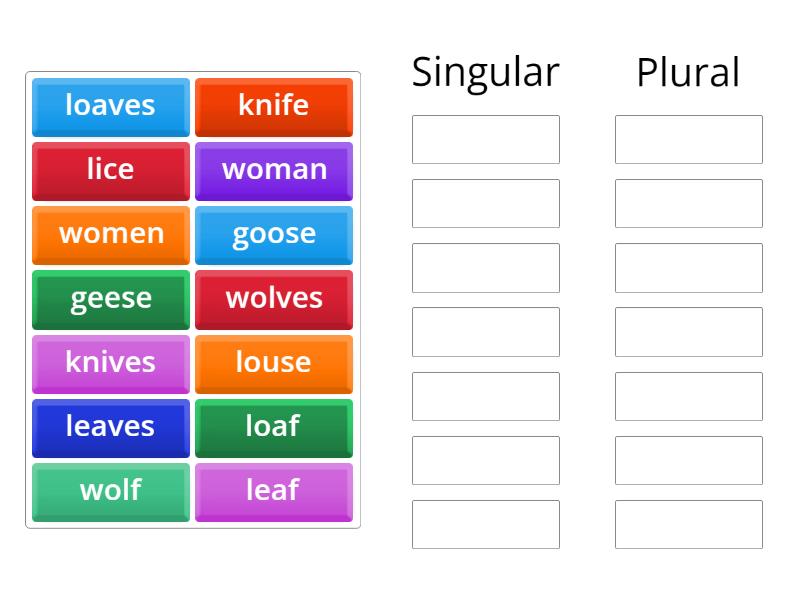The height and width of the screenshot is (600, 800).
Task: Select the 'goose' tile
Action: (x=274, y=234)
